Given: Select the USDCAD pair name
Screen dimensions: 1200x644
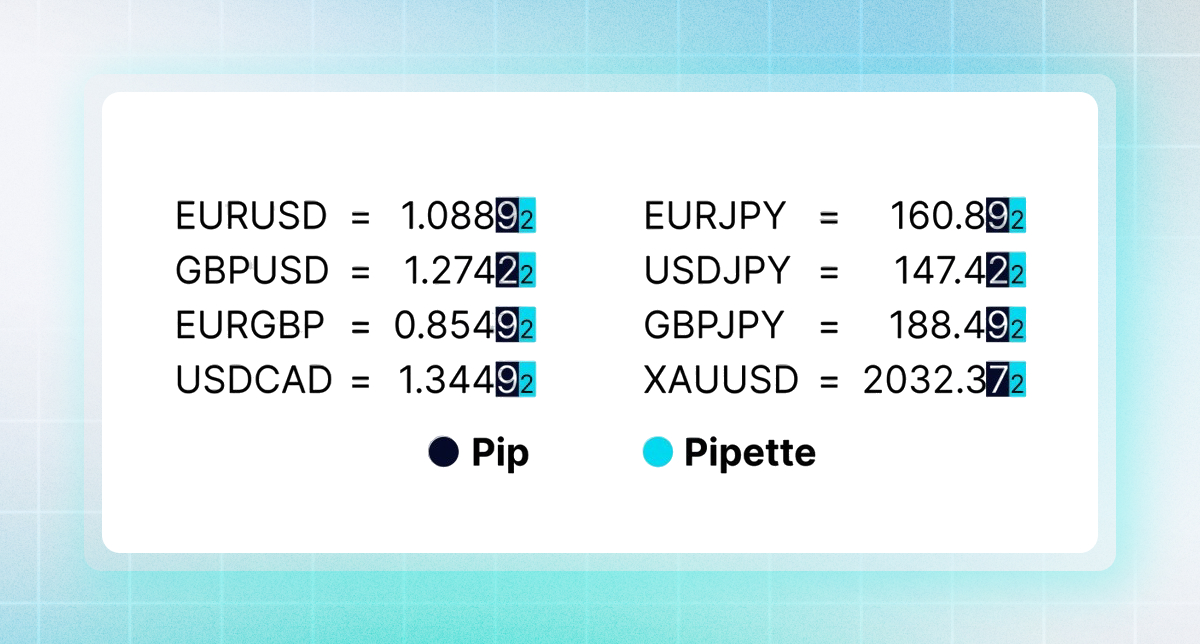Looking at the screenshot, I should pos(253,380).
